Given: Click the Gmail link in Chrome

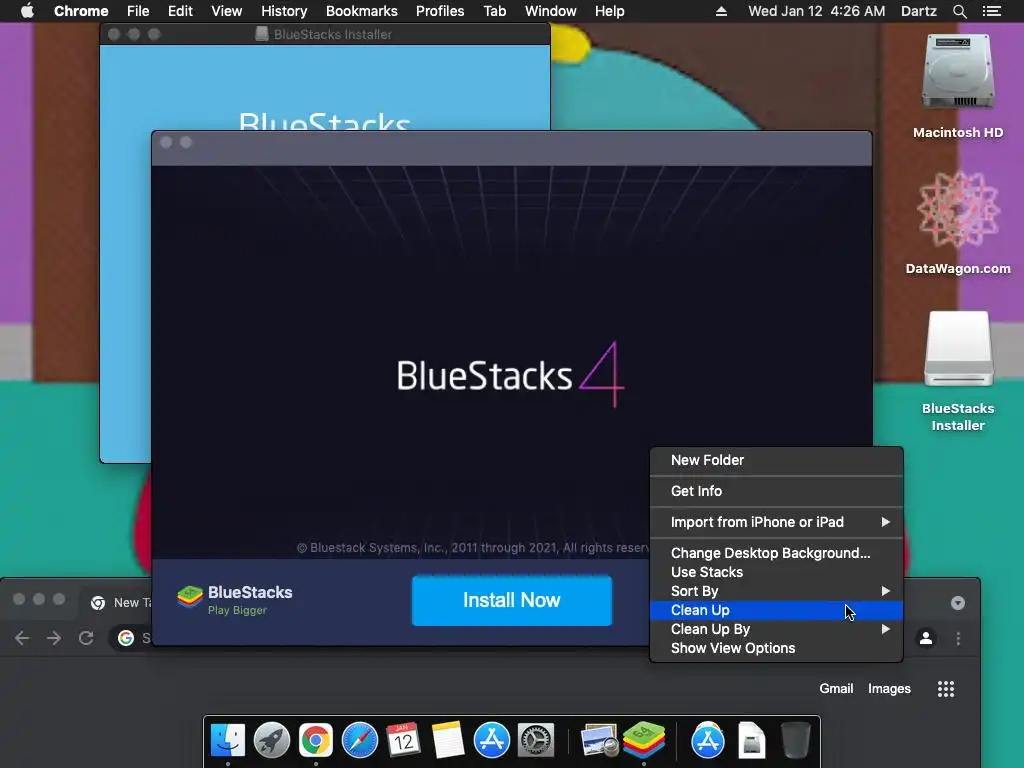Looking at the screenshot, I should click(x=836, y=688).
